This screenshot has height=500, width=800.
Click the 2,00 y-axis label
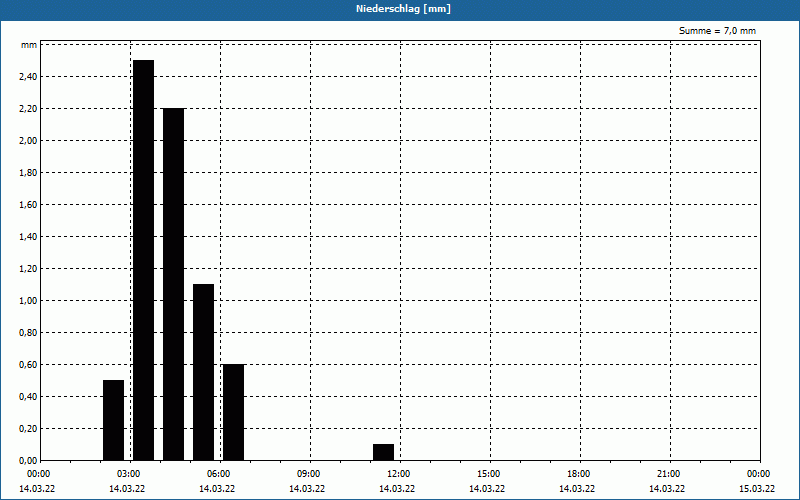28,141
